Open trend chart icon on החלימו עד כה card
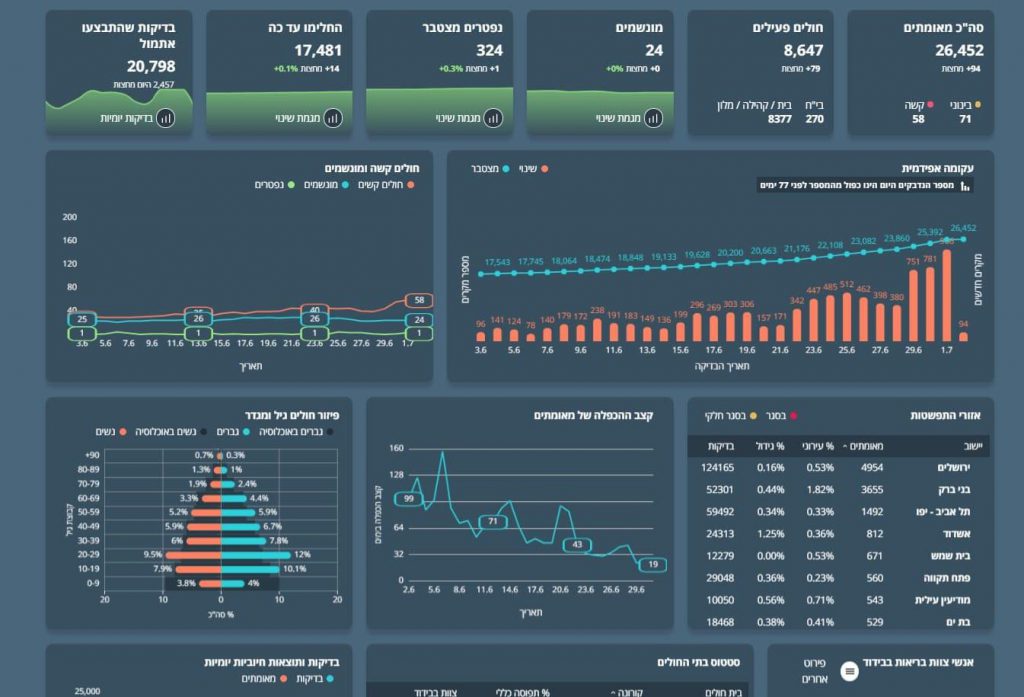Screen dimensions: 1024x697 pyautogui.click(x=333, y=118)
